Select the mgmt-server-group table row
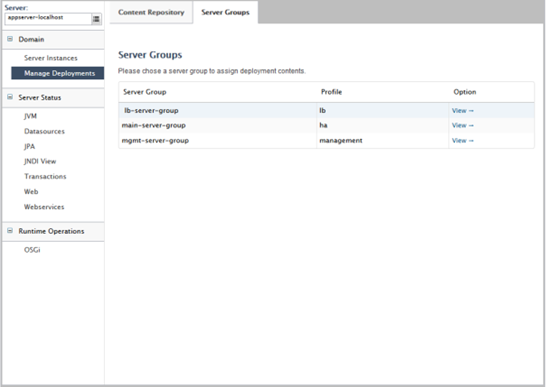This screenshot has height=387, width=546. pos(326,140)
